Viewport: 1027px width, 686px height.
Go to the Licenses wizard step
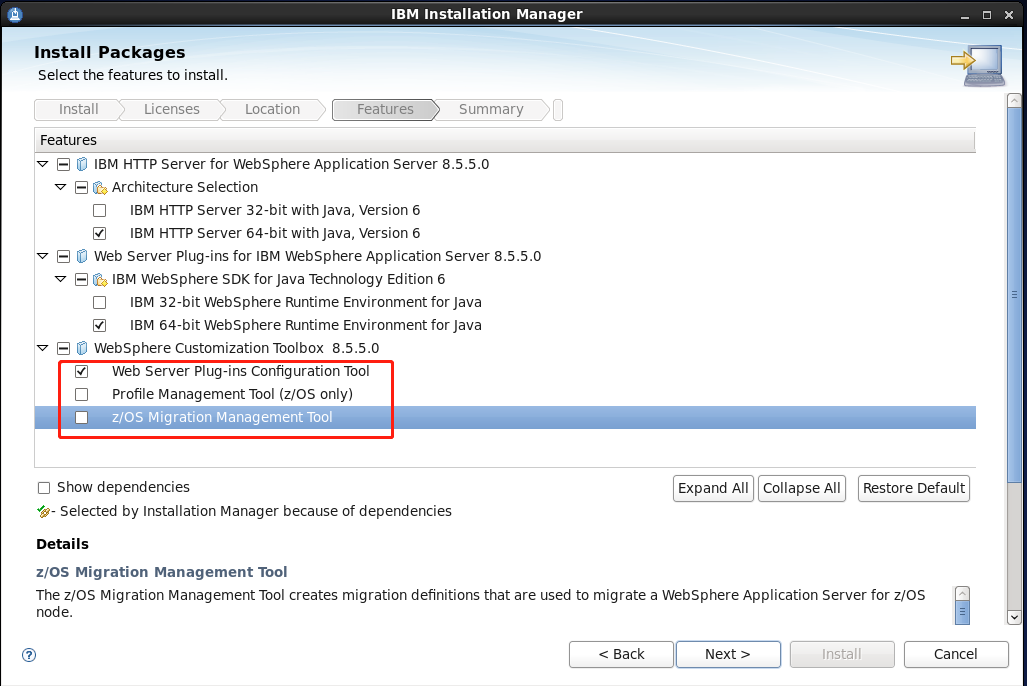coord(172,109)
